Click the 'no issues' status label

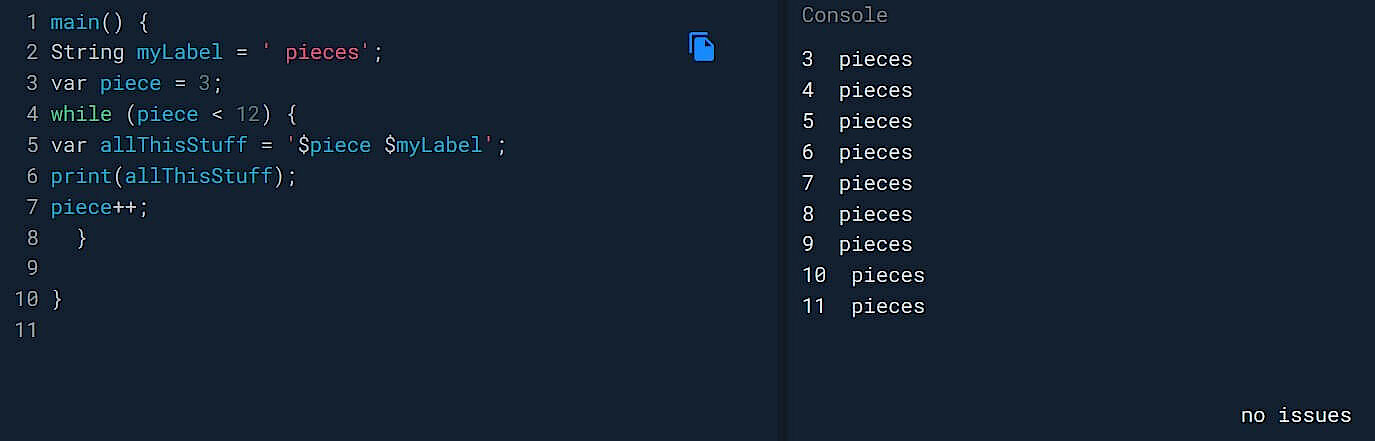click(1295, 415)
